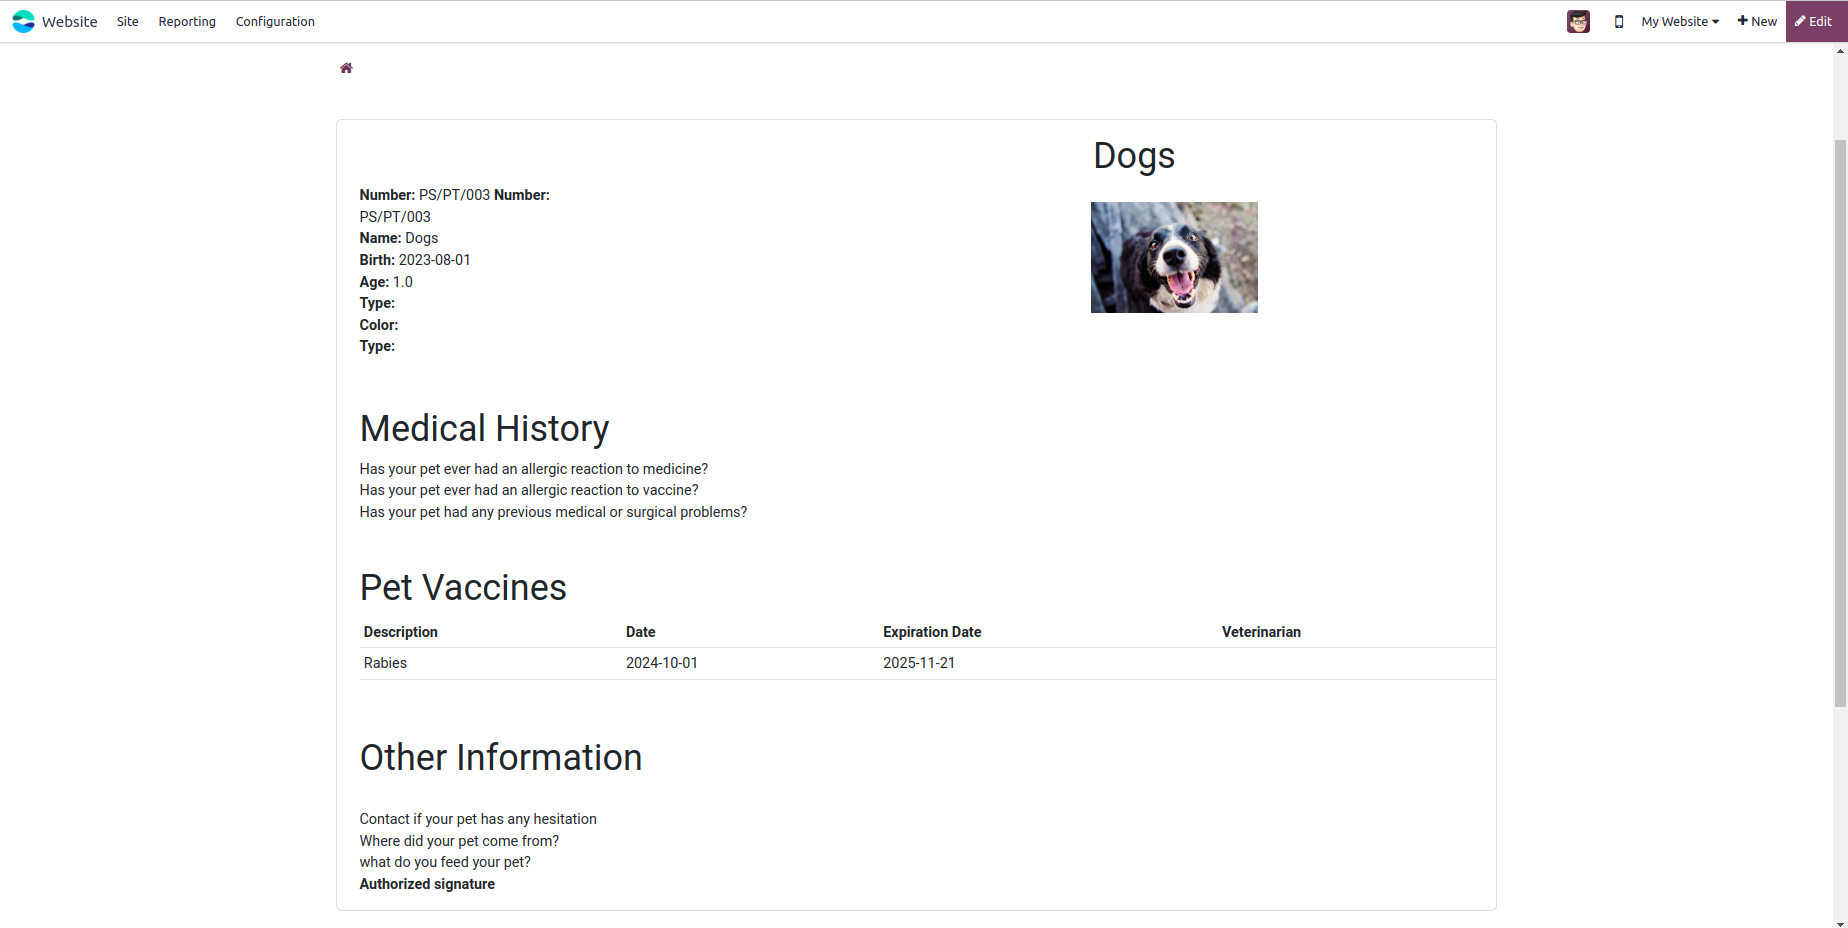This screenshot has width=1848, height=928.
Task: Click the user avatar icon
Action: [1578, 21]
